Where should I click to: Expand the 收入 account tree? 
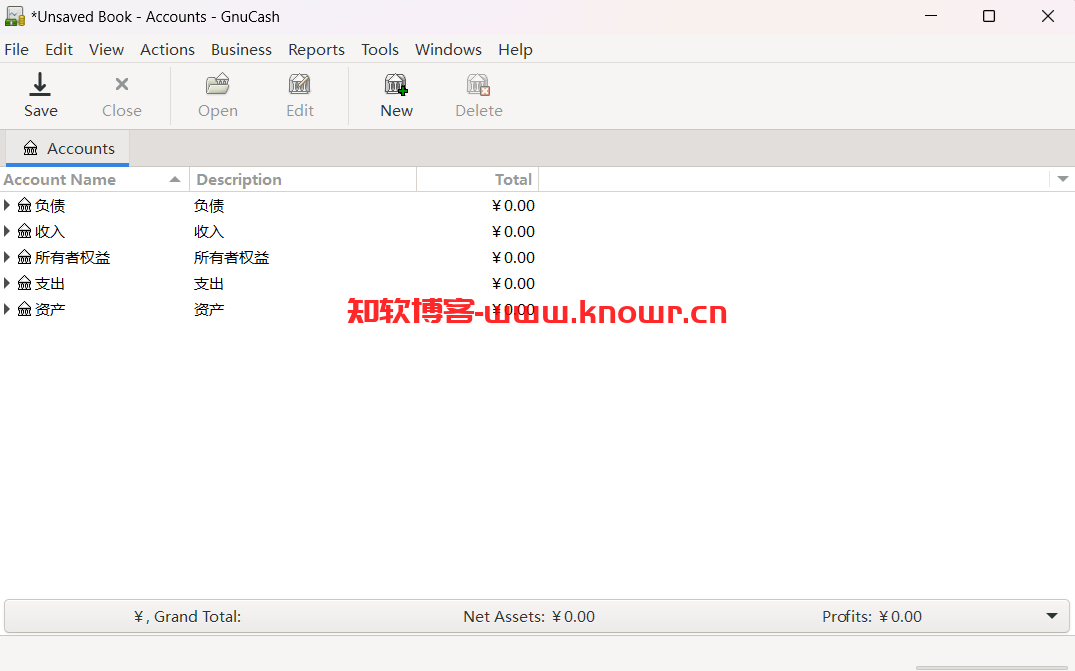(7, 231)
